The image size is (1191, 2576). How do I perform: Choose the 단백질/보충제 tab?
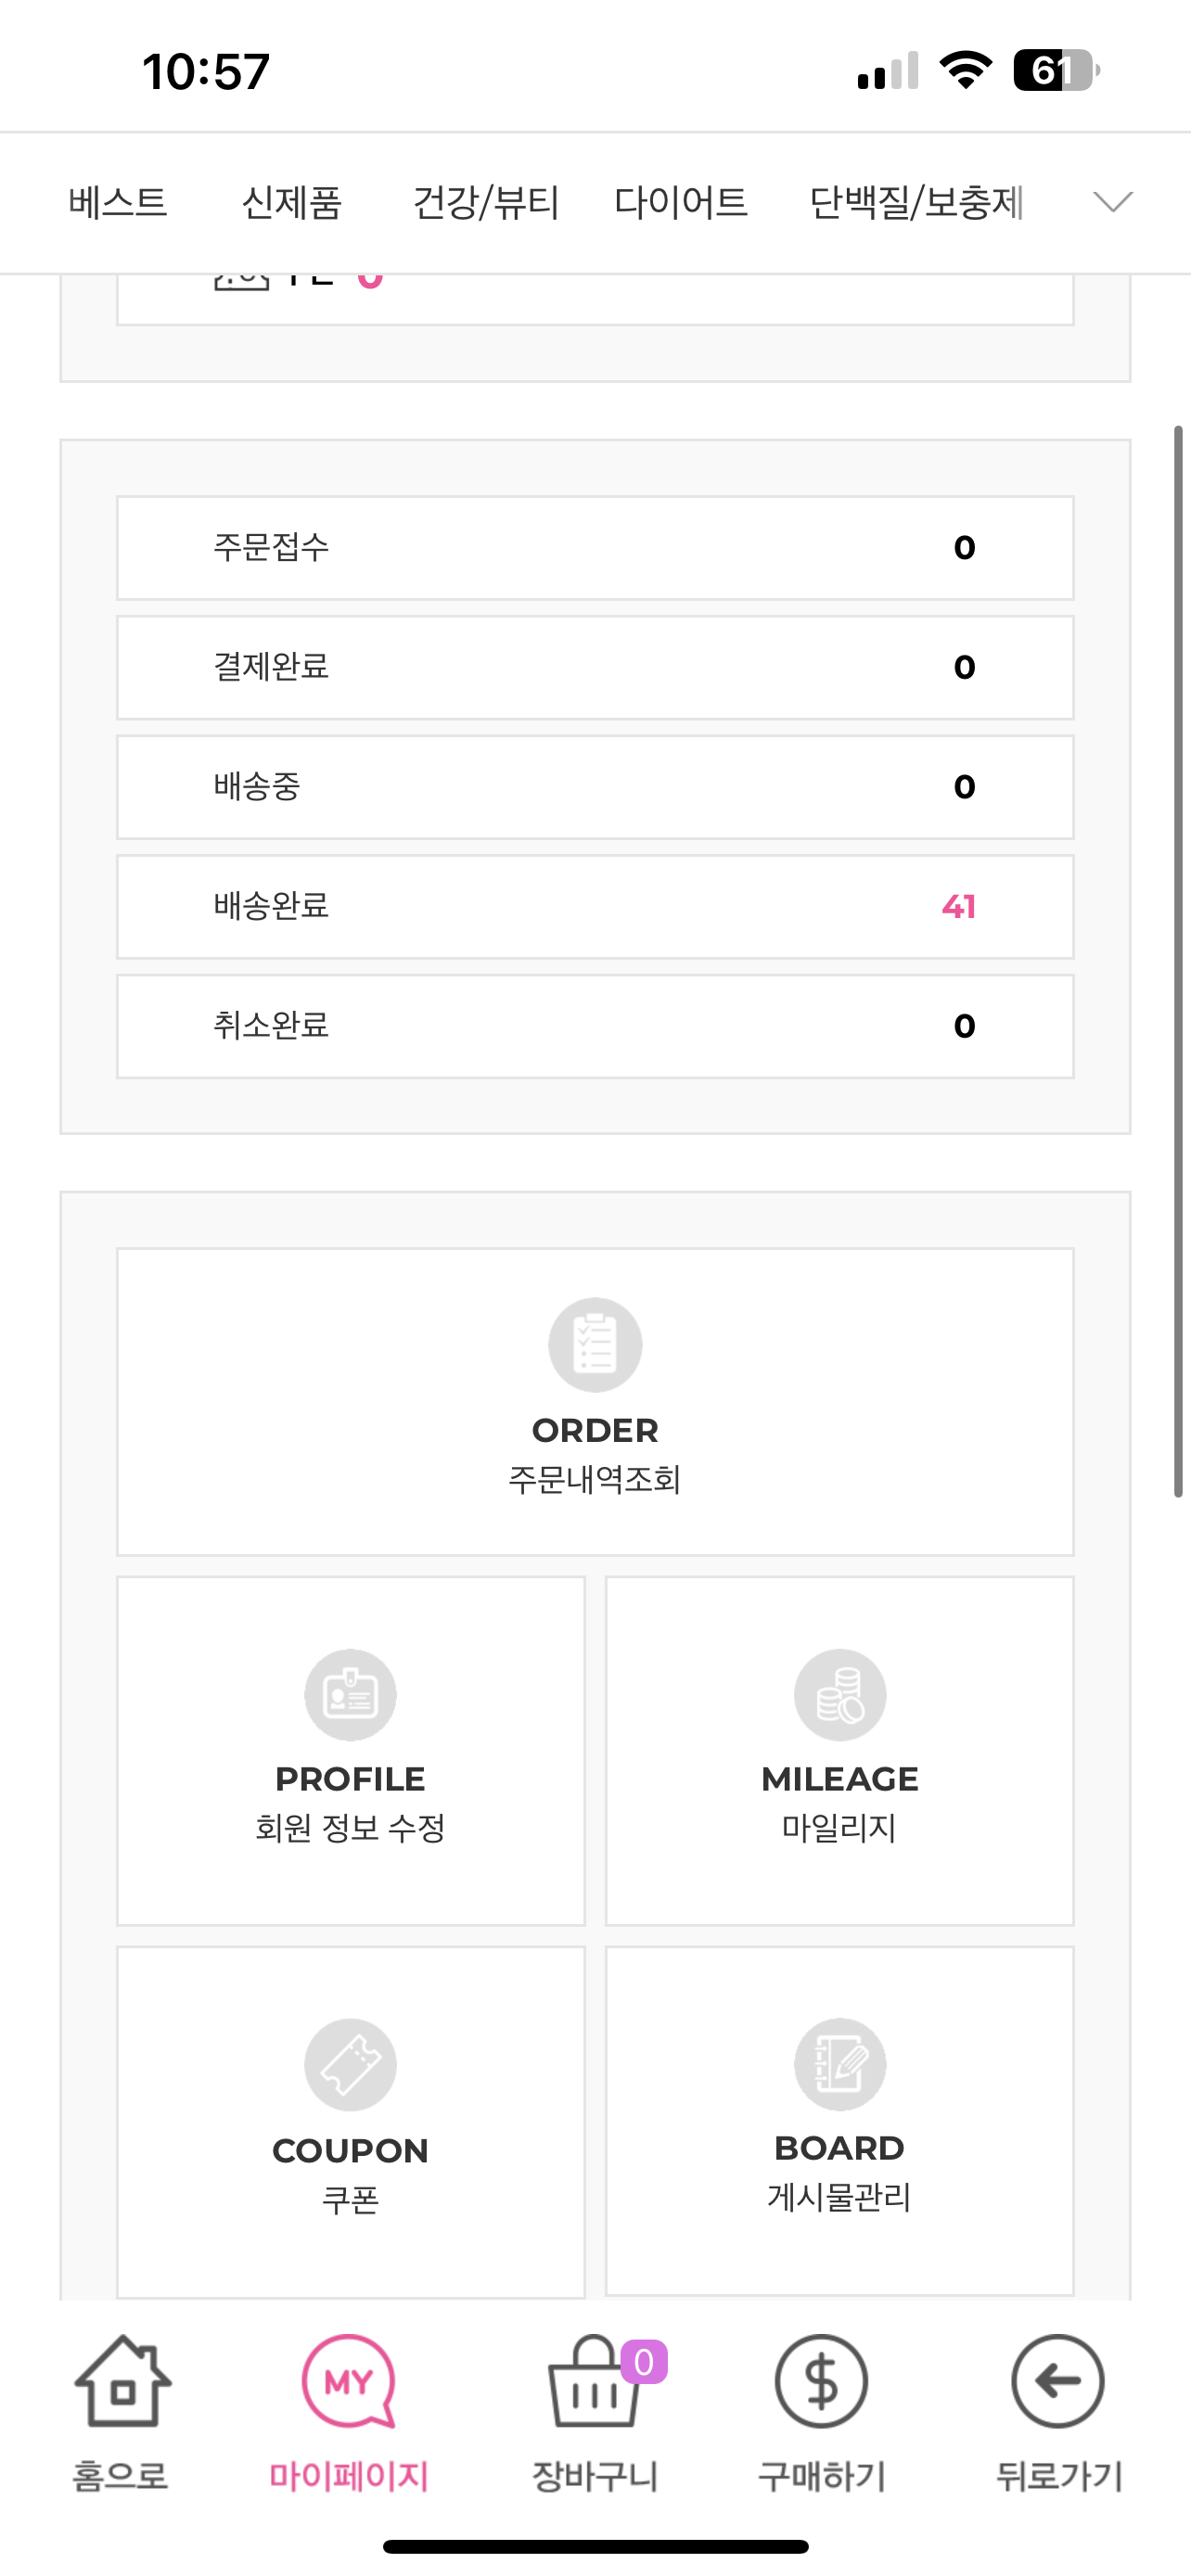[917, 202]
